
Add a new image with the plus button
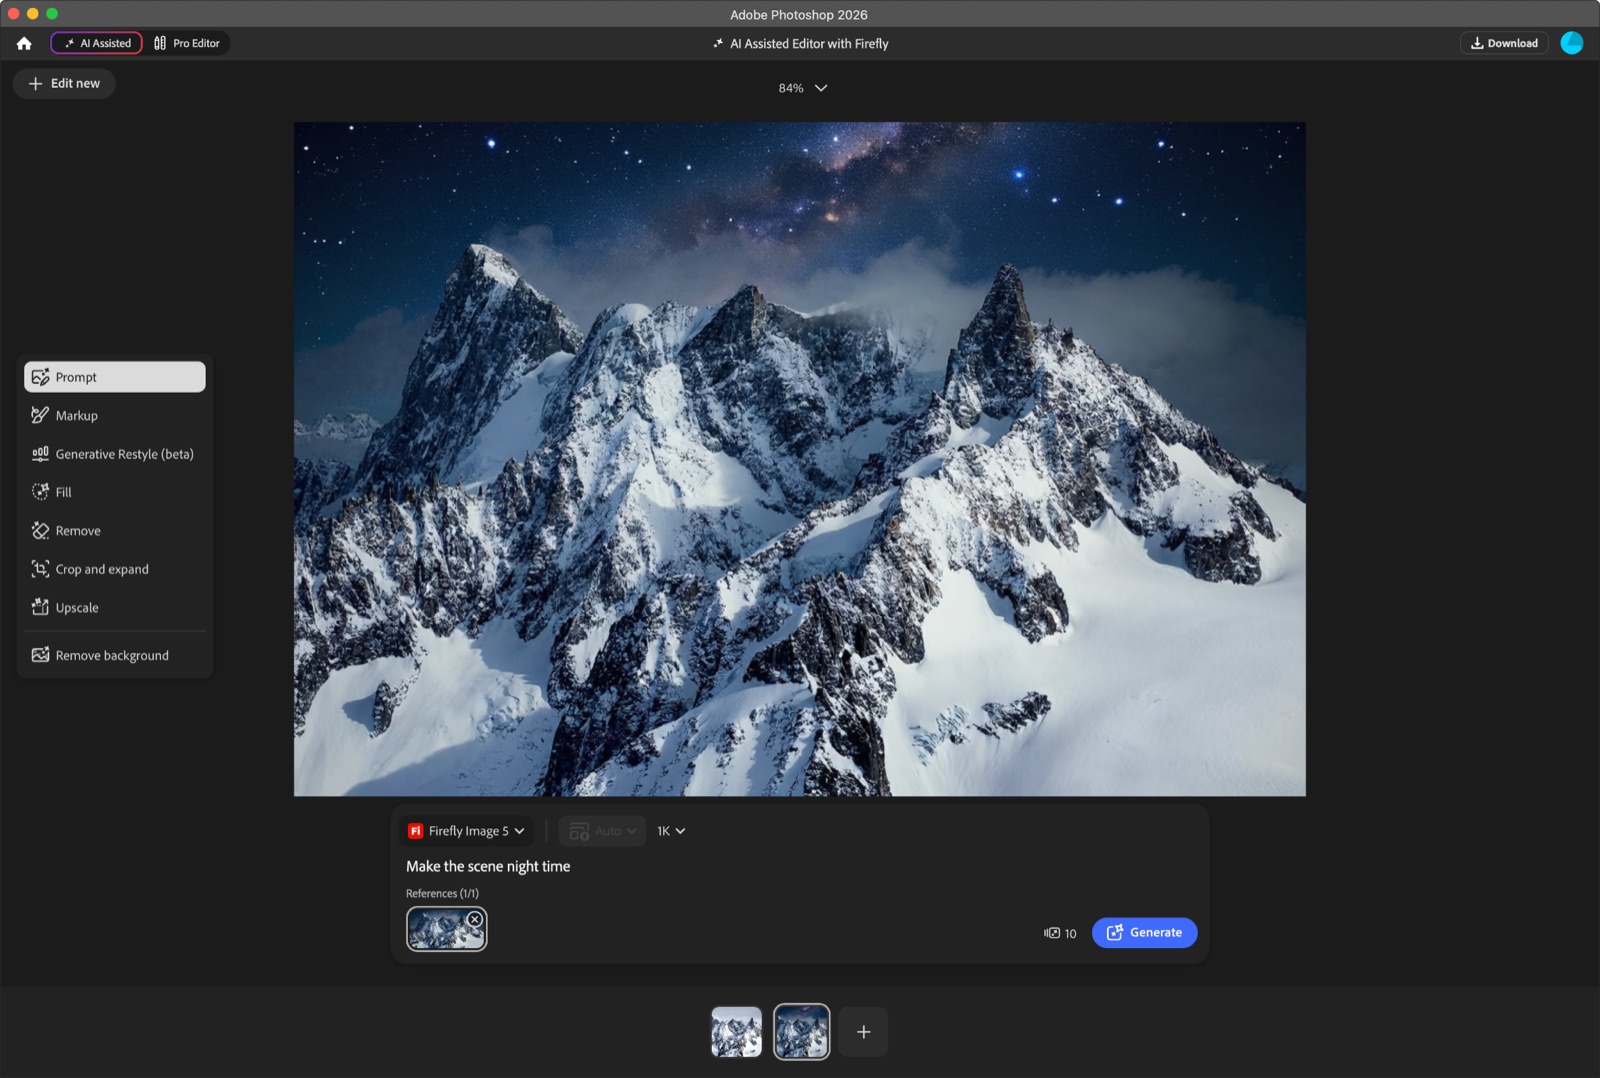pyautogui.click(x=863, y=1032)
